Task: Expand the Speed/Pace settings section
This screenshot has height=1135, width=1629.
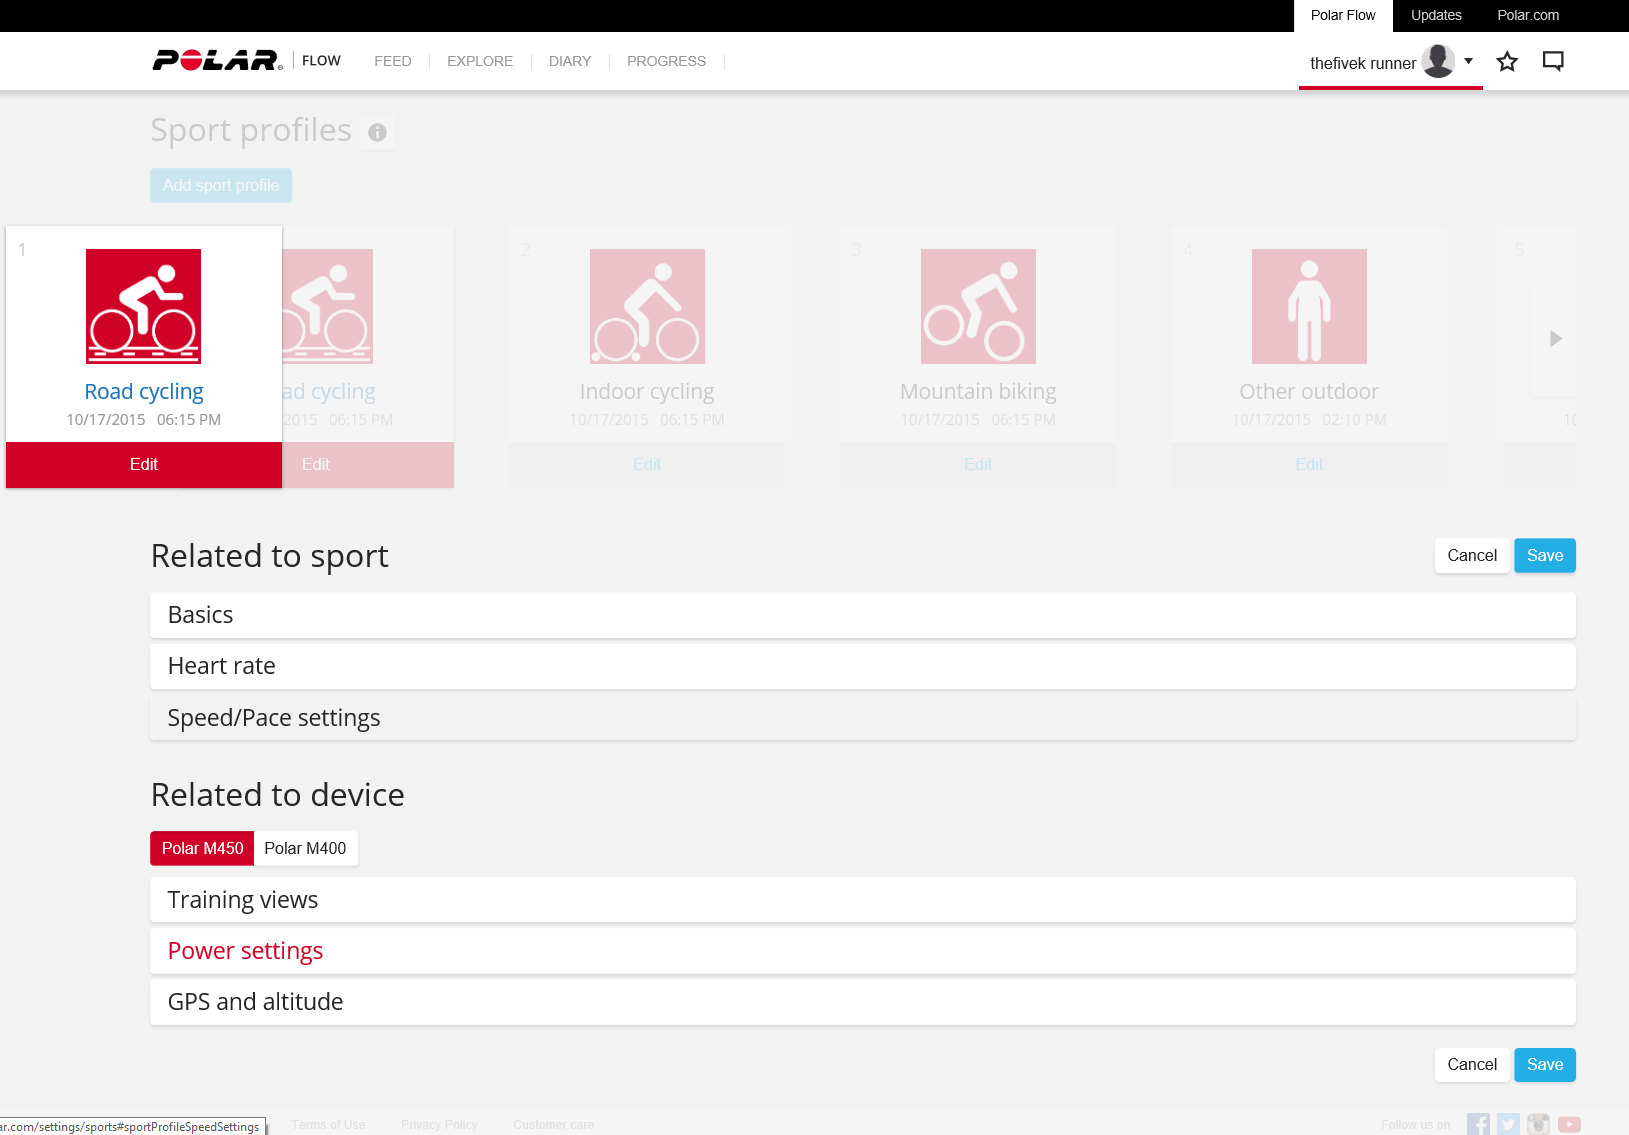Action: pos(863,718)
